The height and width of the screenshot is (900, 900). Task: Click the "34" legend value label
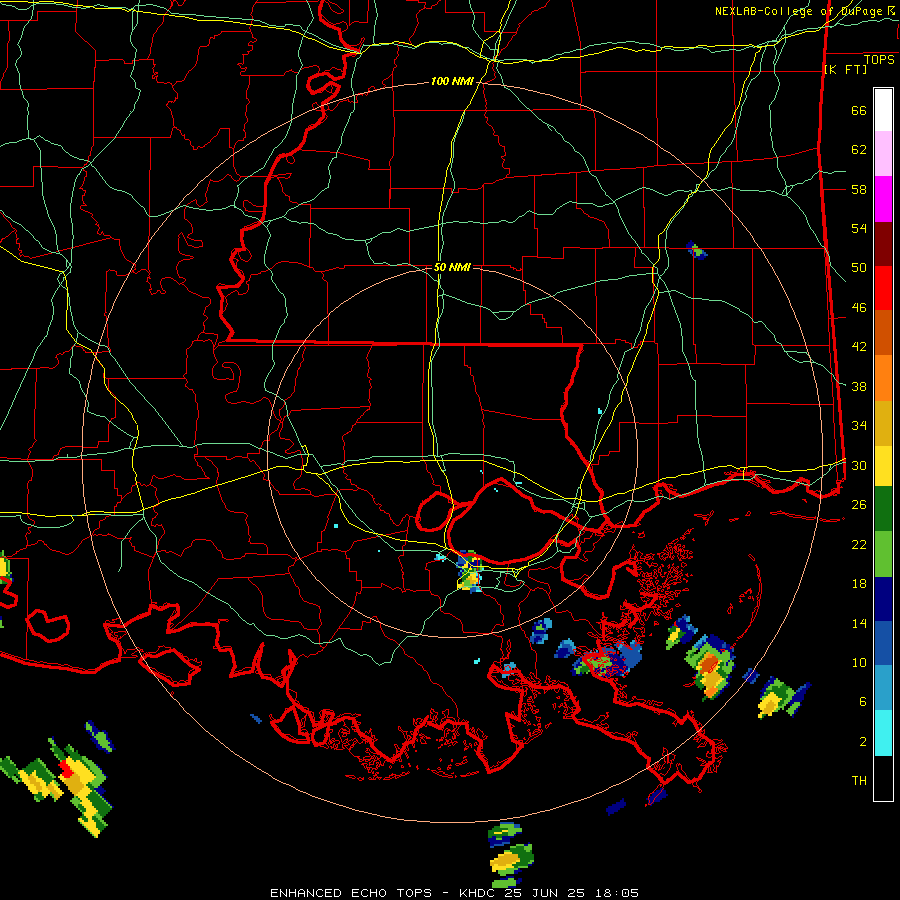point(859,426)
